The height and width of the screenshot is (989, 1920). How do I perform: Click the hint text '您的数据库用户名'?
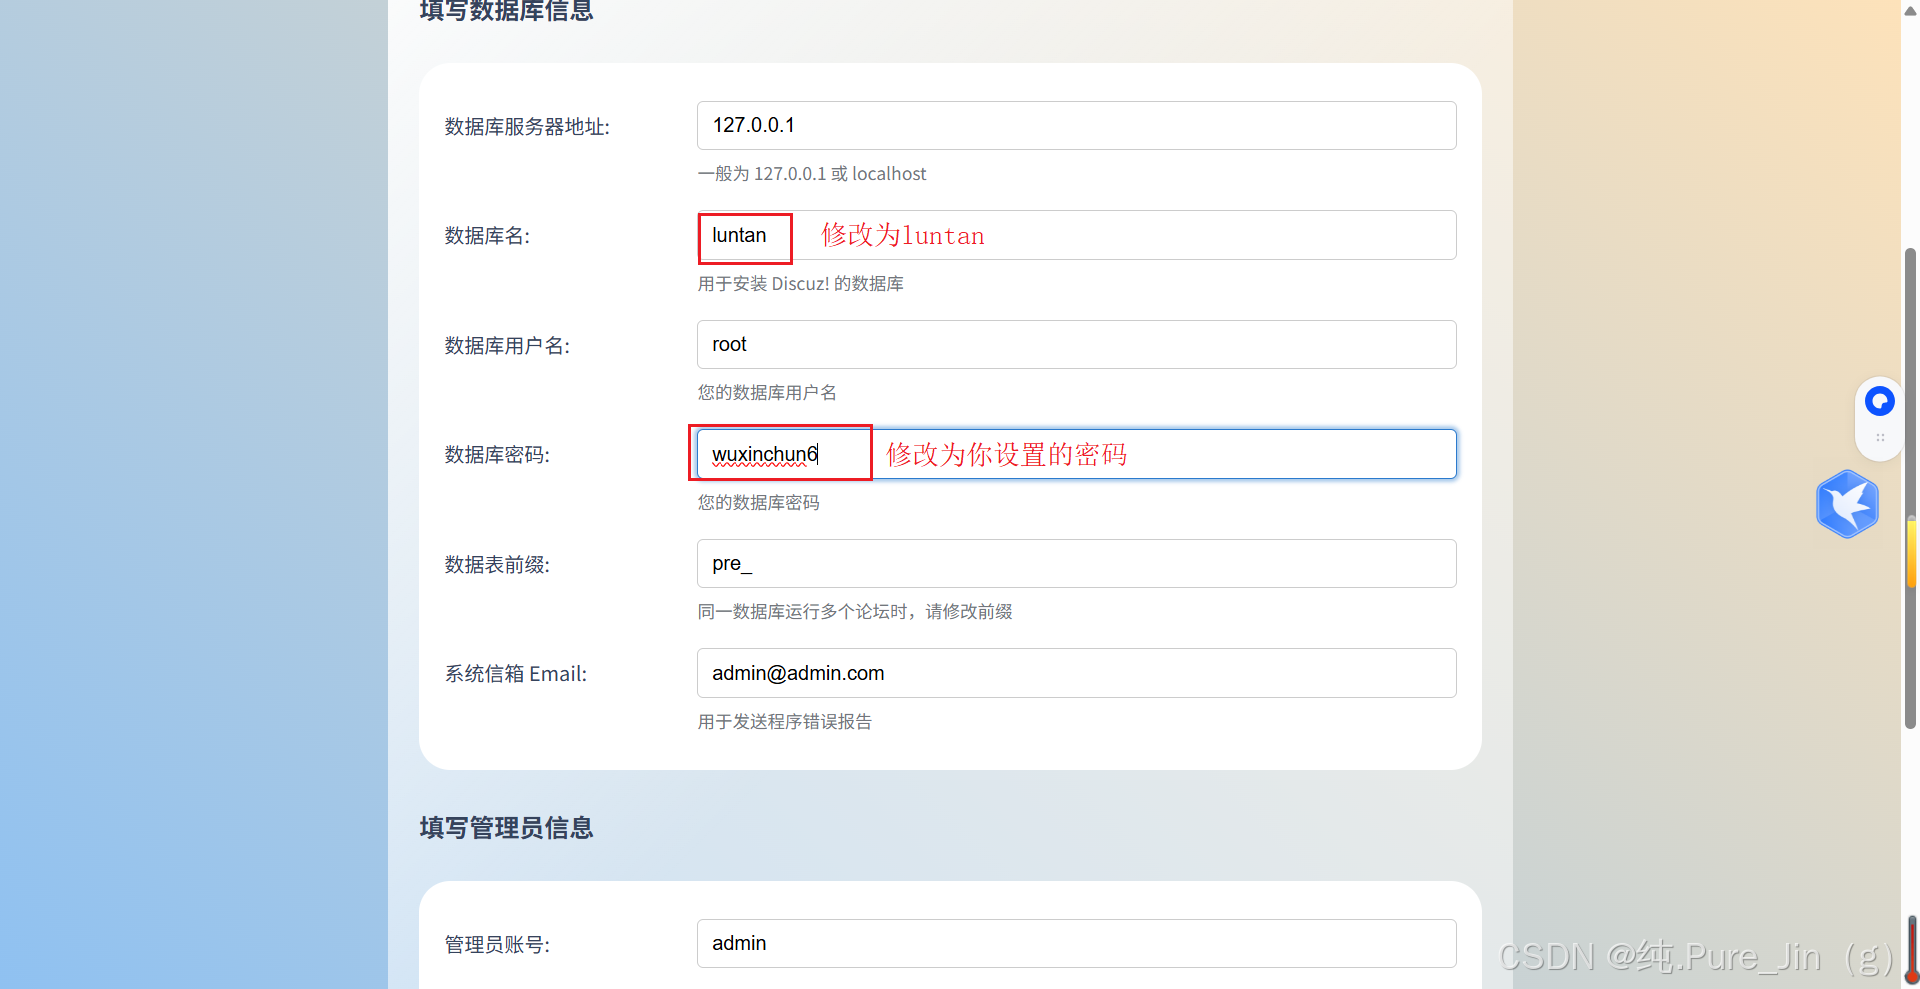coord(767,393)
